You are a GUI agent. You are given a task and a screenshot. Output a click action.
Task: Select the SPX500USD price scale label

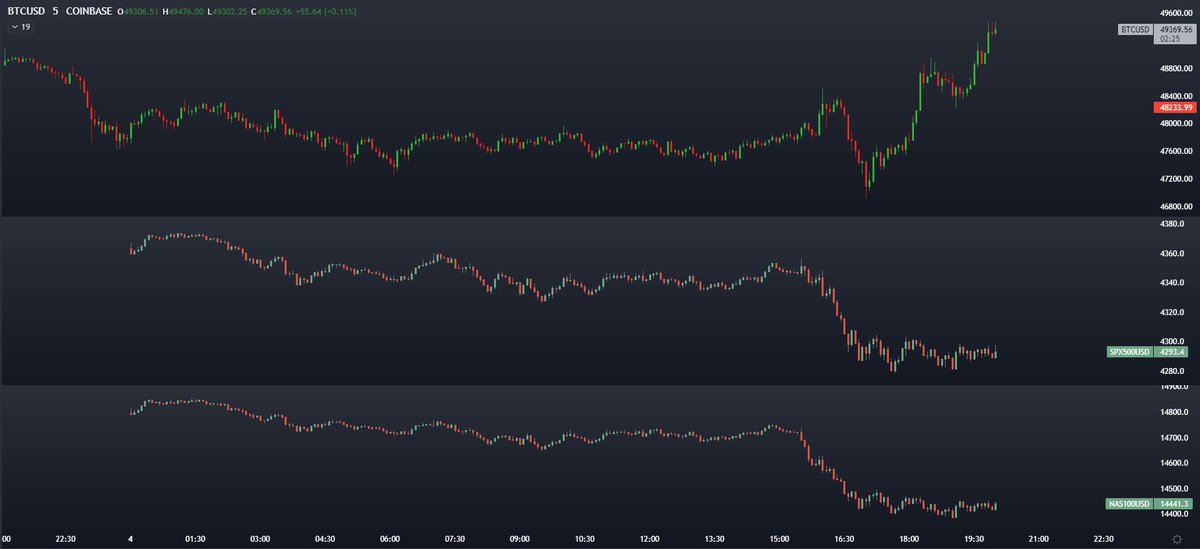[1130, 352]
